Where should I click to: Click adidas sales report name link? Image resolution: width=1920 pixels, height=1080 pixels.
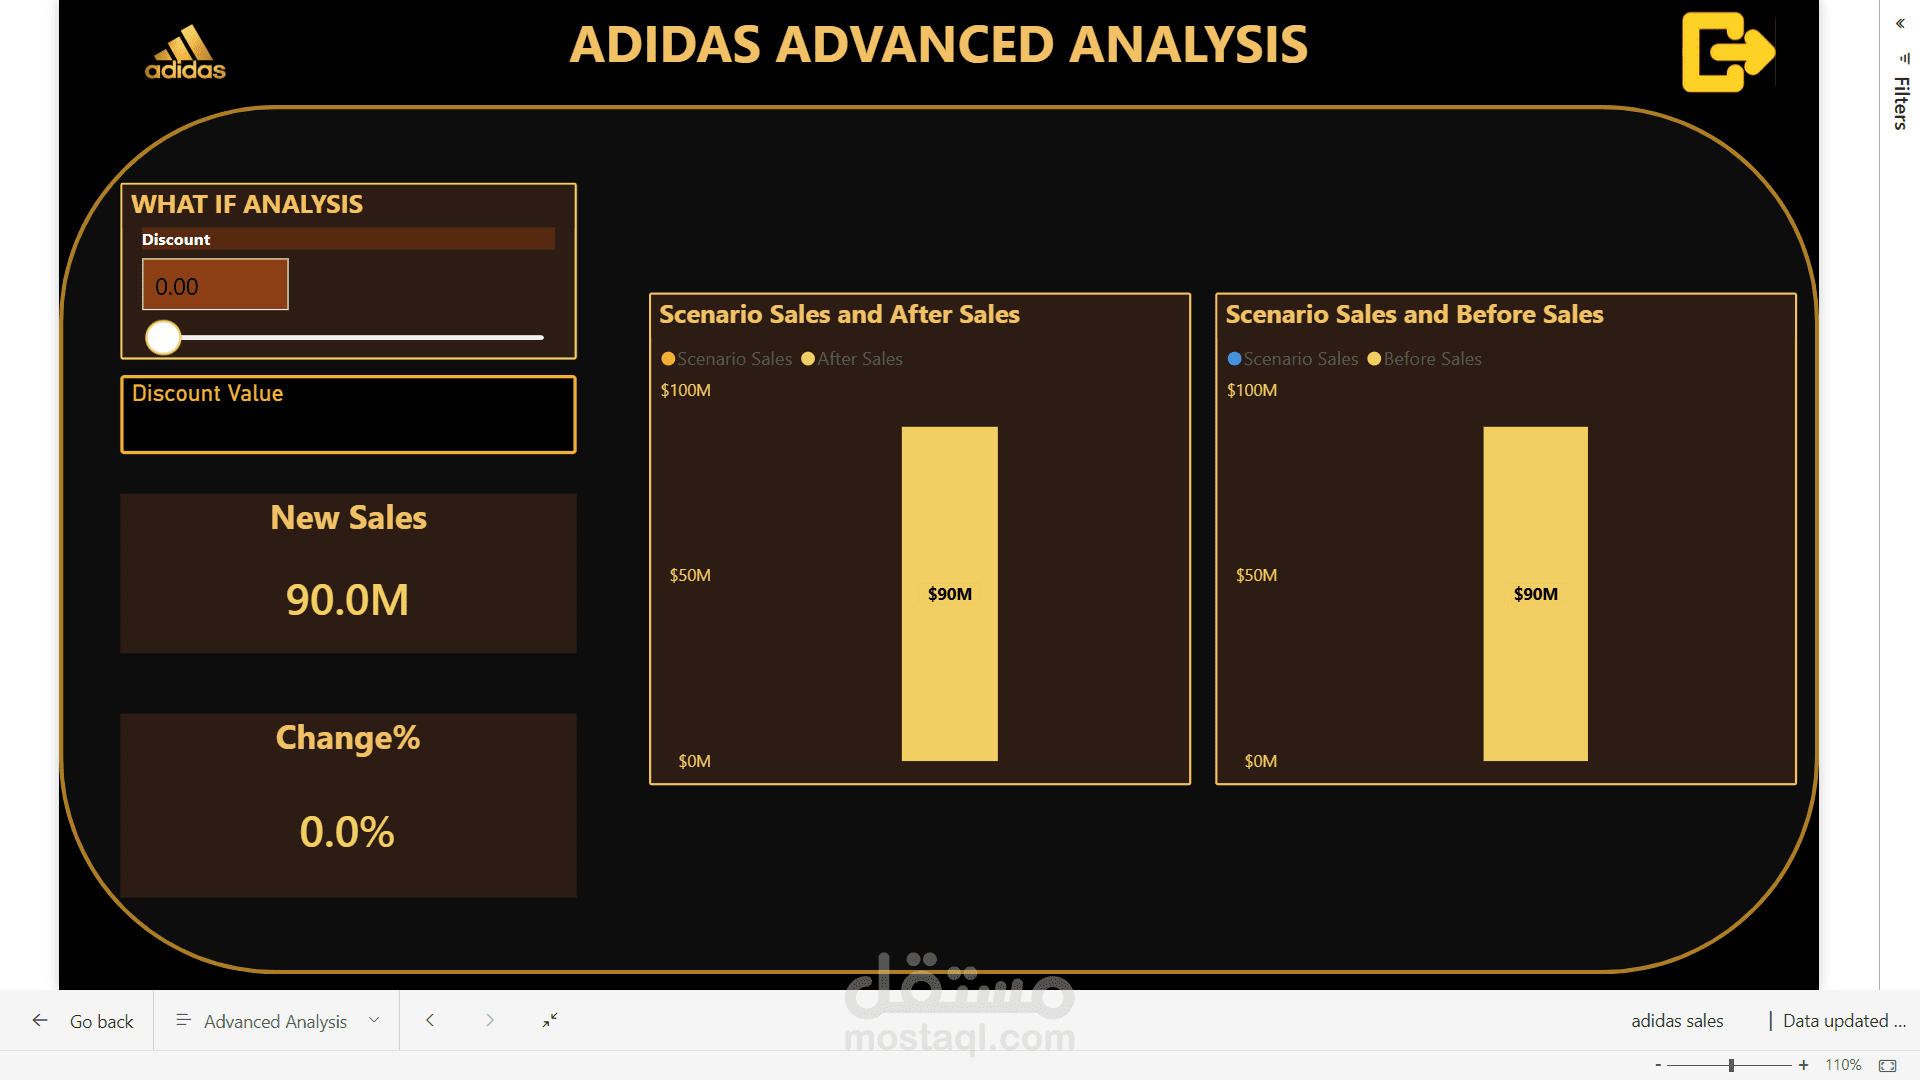click(x=1677, y=1021)
